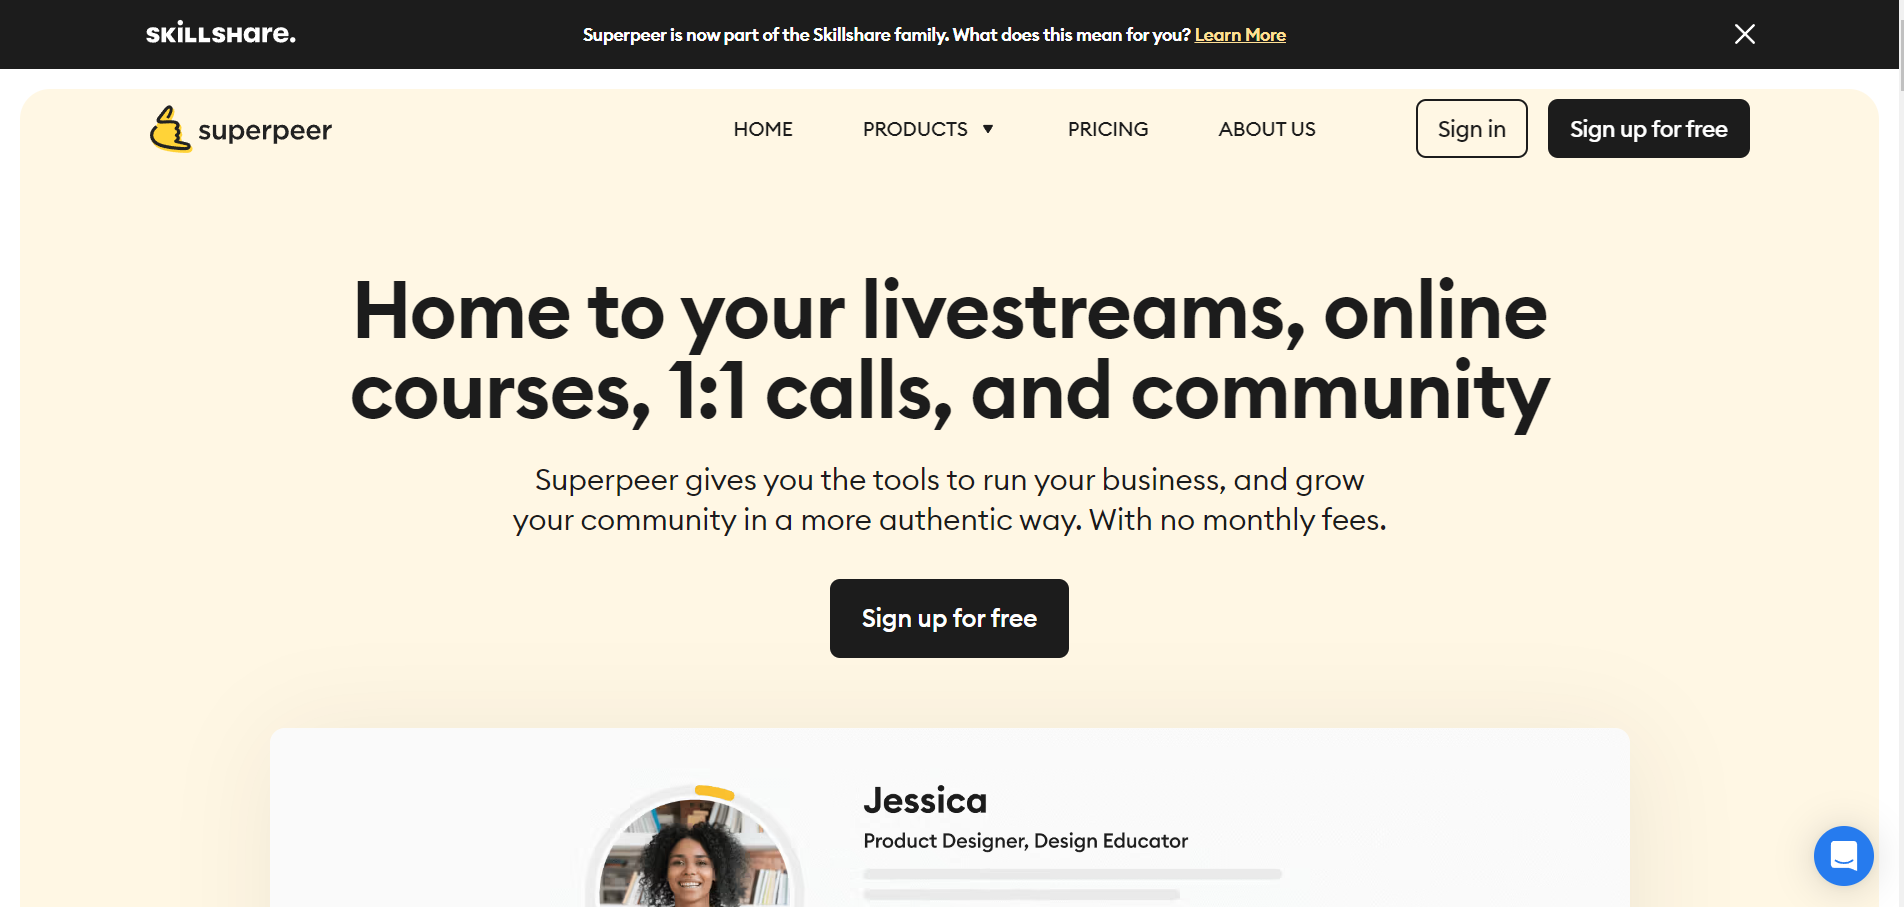Click Jessica's name on the profile card

[x=924, y=800]
